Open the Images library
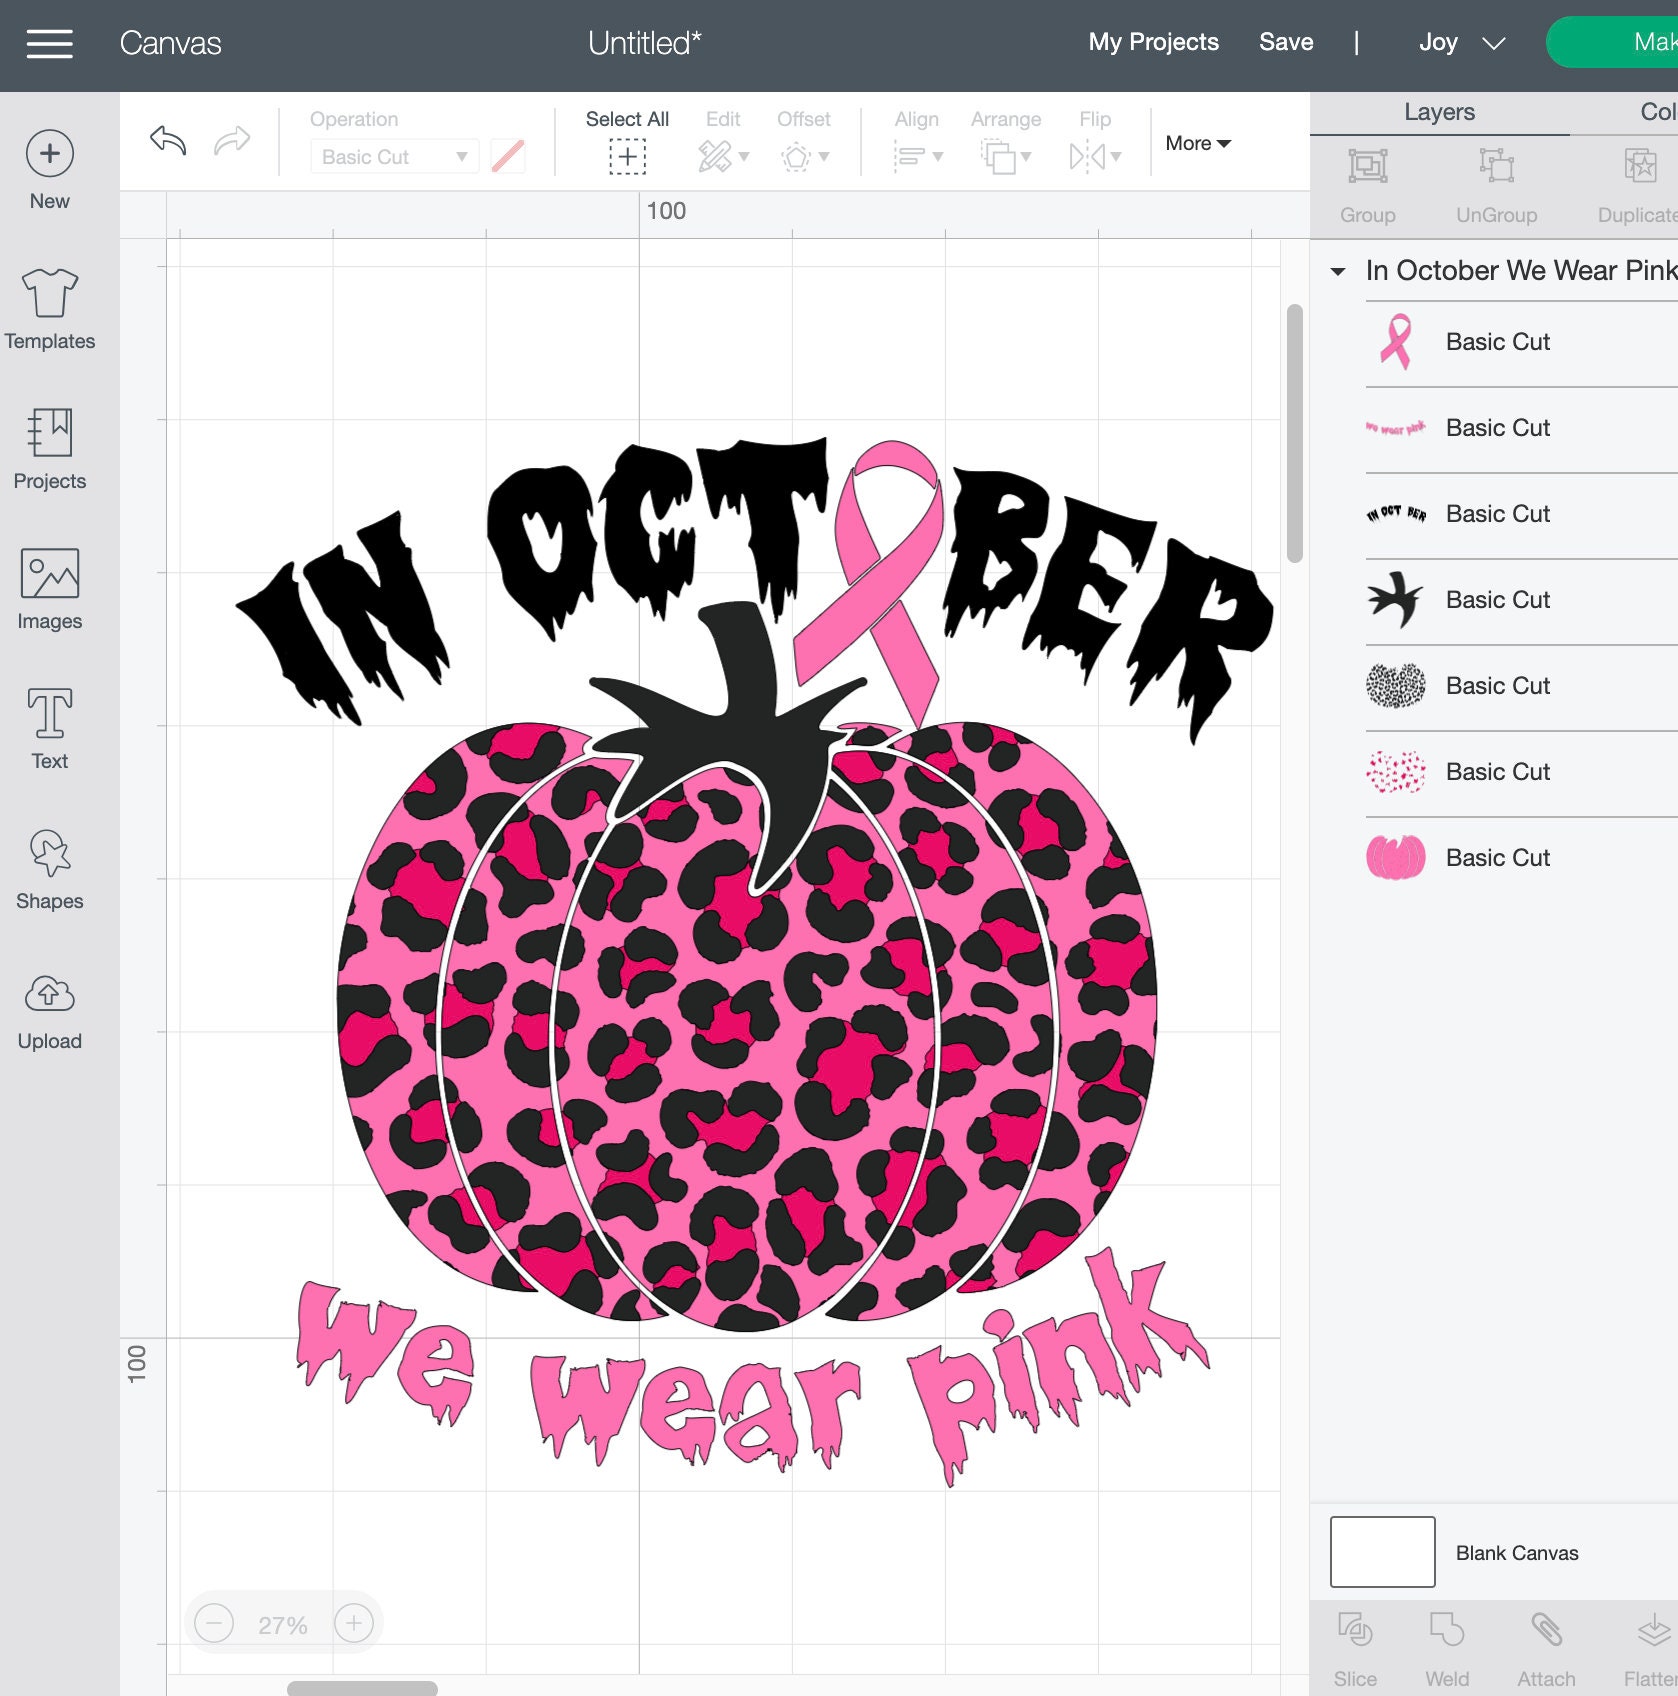The height and width of the screenshot is (1696, 1678). (x=49, y=588)
